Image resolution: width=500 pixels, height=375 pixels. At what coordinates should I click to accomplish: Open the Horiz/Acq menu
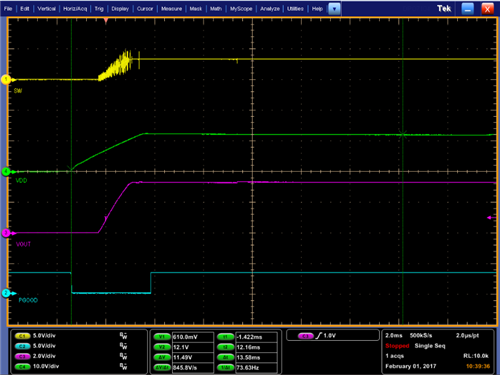coord(75,9)
